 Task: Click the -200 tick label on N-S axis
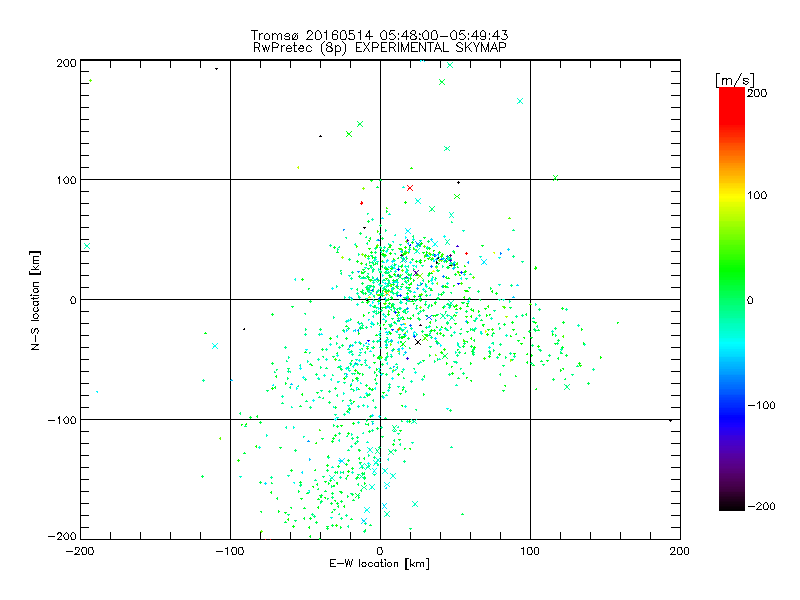click(62, 536)
